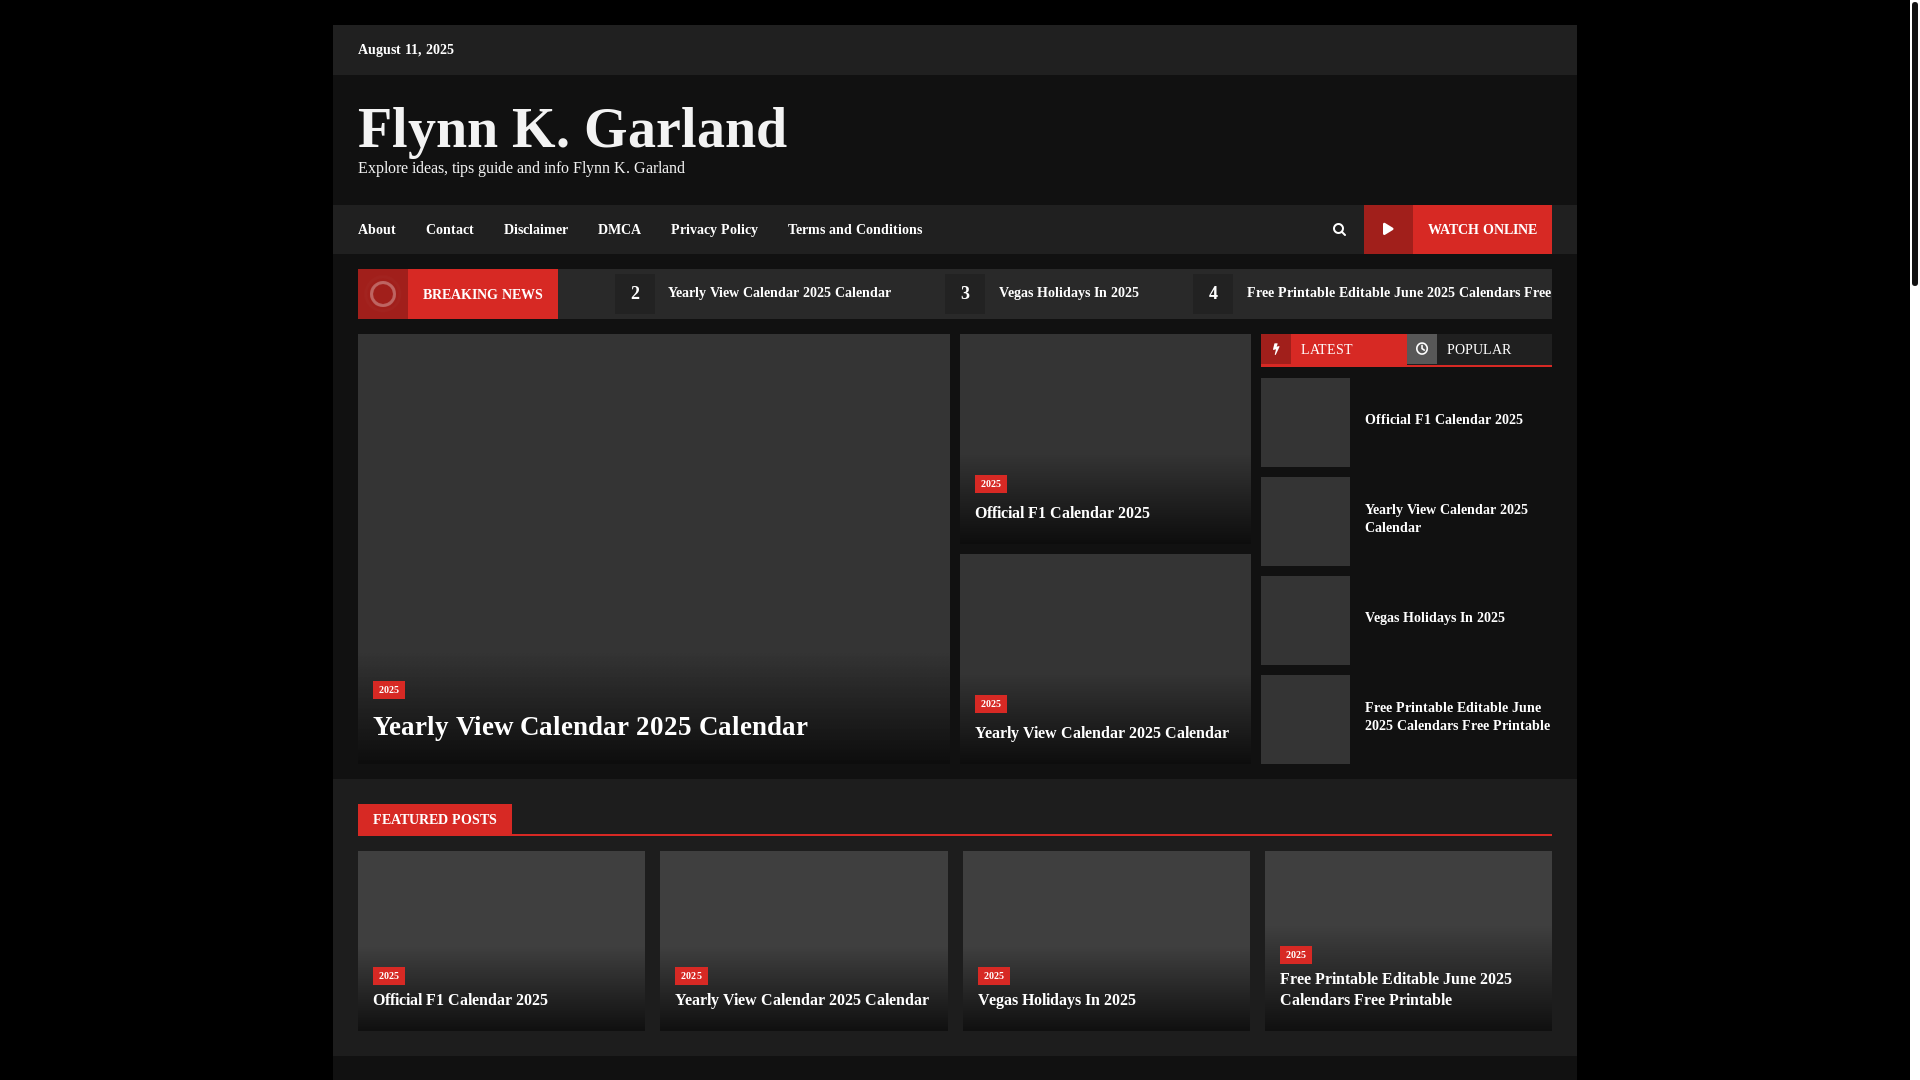Open featured post Yearly View Calendar 2025 Calendar
This screenshot has height=1080, width=1920.
pos(802,1000)
